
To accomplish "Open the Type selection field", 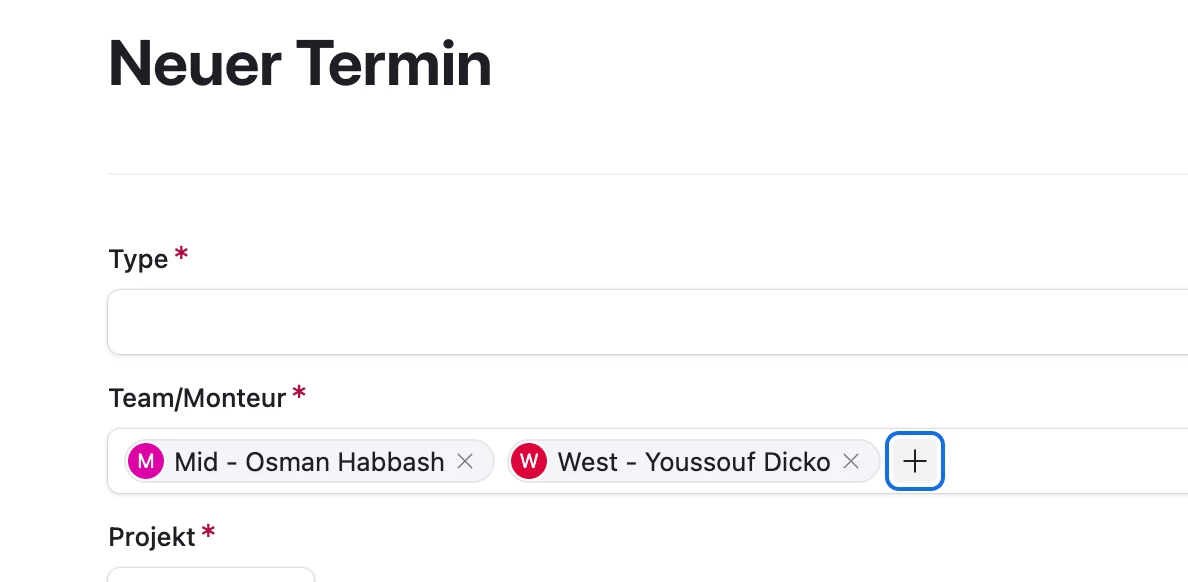I will click(648, 321).
